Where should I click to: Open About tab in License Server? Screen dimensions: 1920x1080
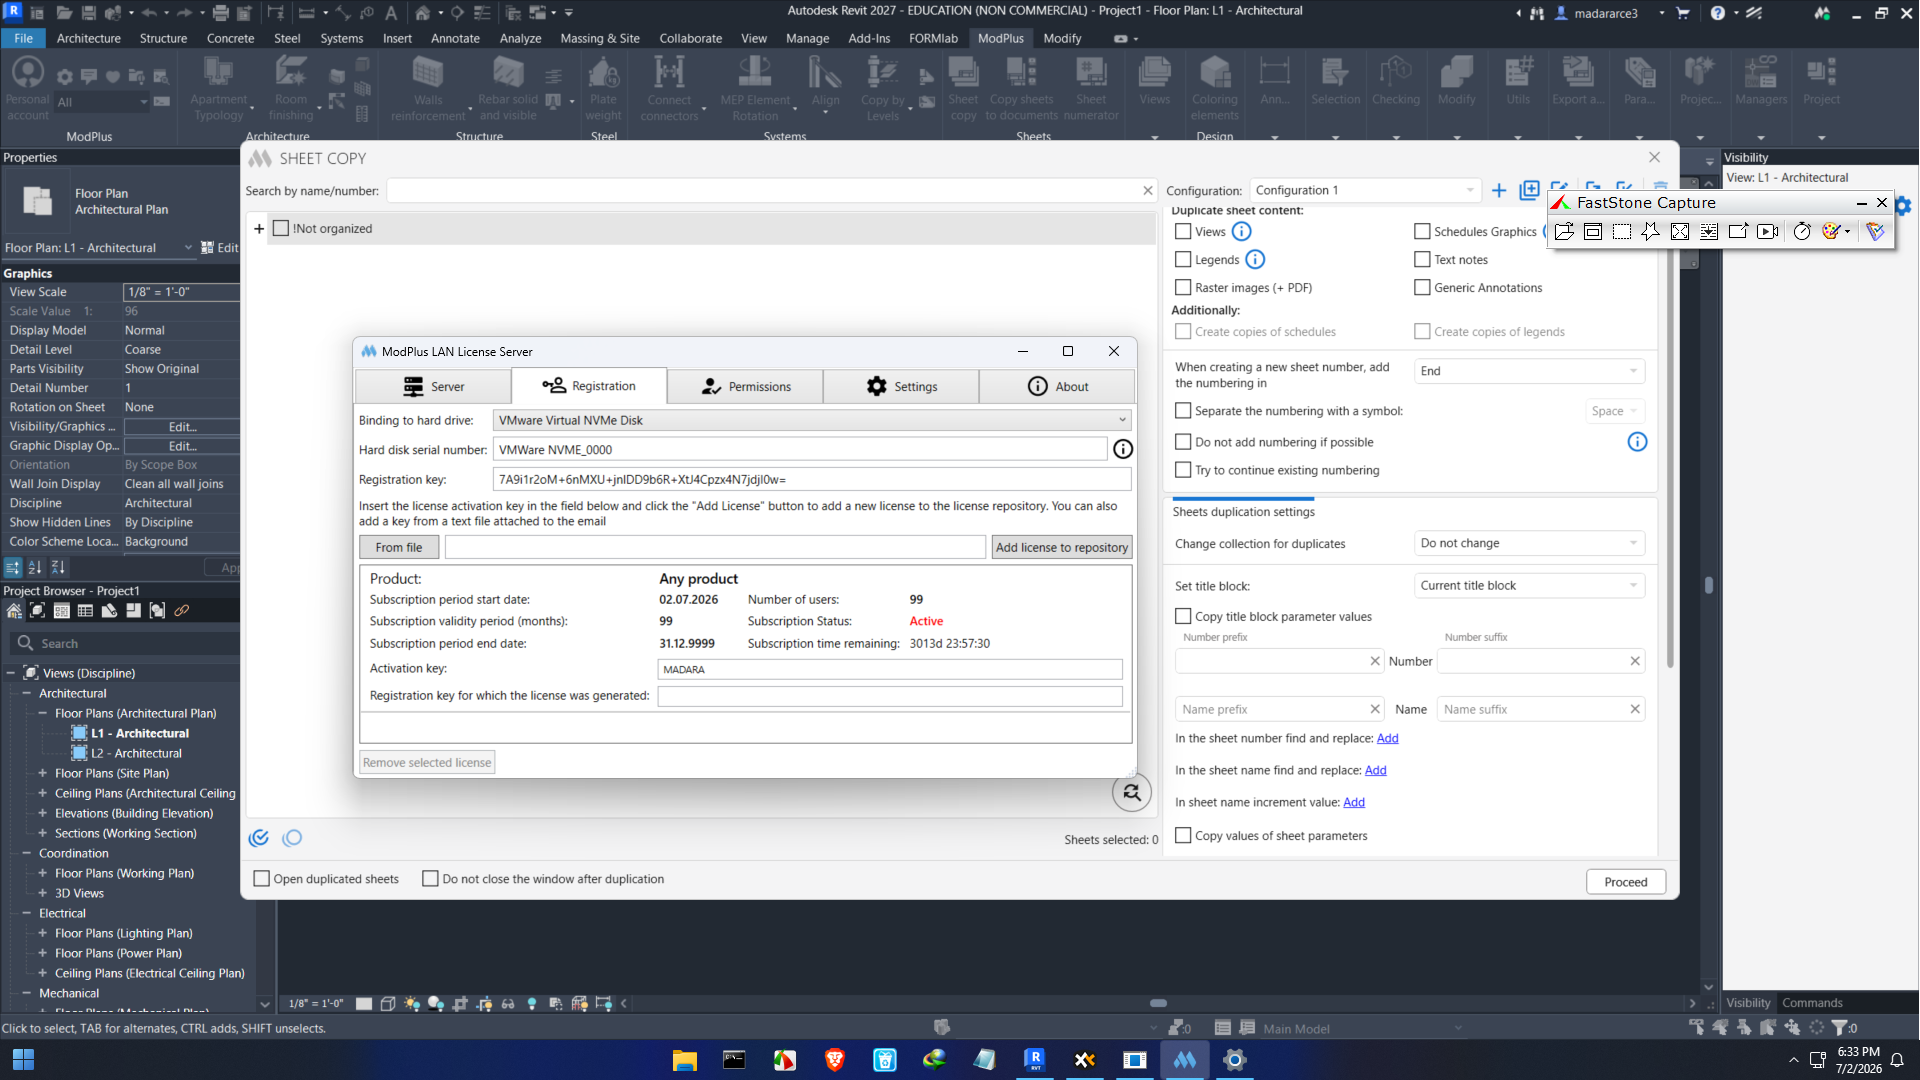pos(1057,387)
